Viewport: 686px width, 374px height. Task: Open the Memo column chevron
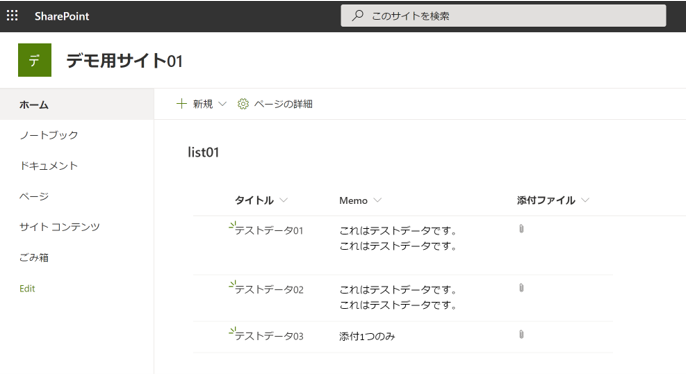pyautogui.click(x=378, y=200)
